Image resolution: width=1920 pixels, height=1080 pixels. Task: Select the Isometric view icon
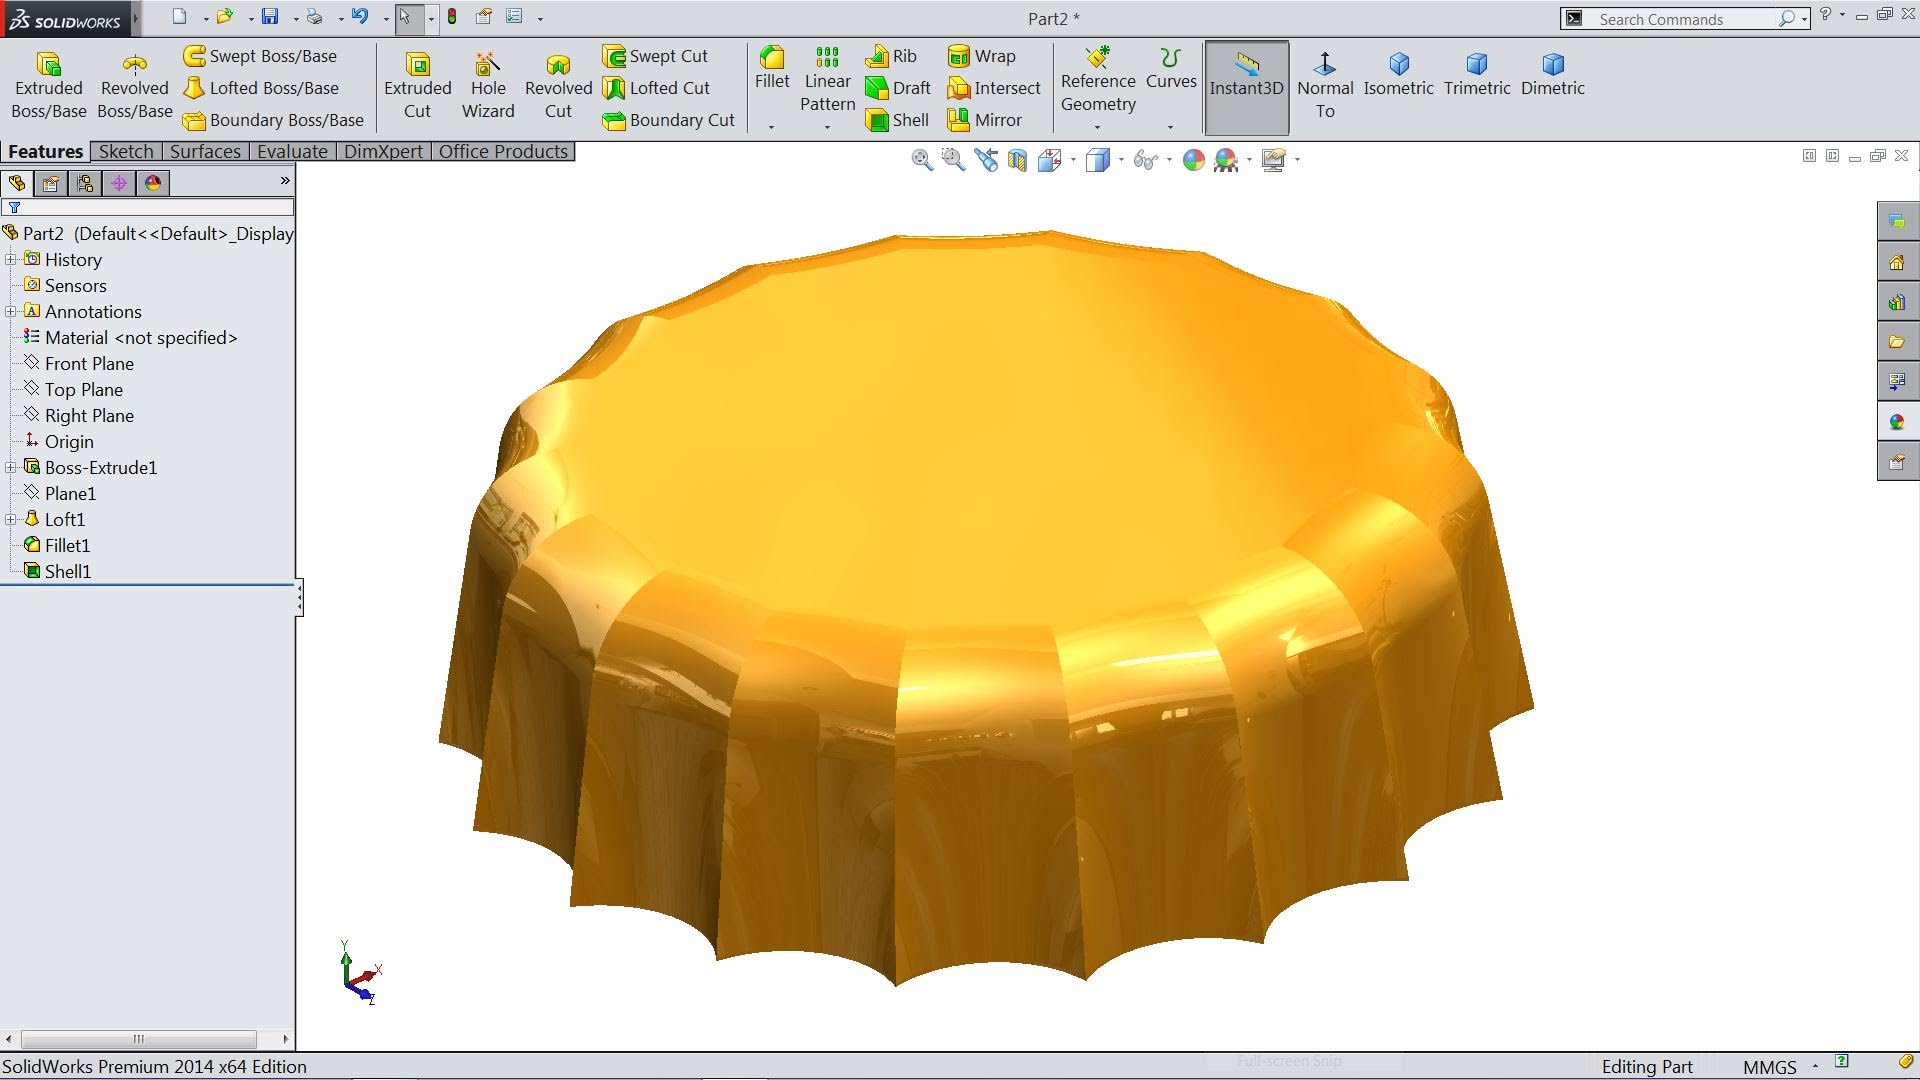click(x=1398, y=65)
